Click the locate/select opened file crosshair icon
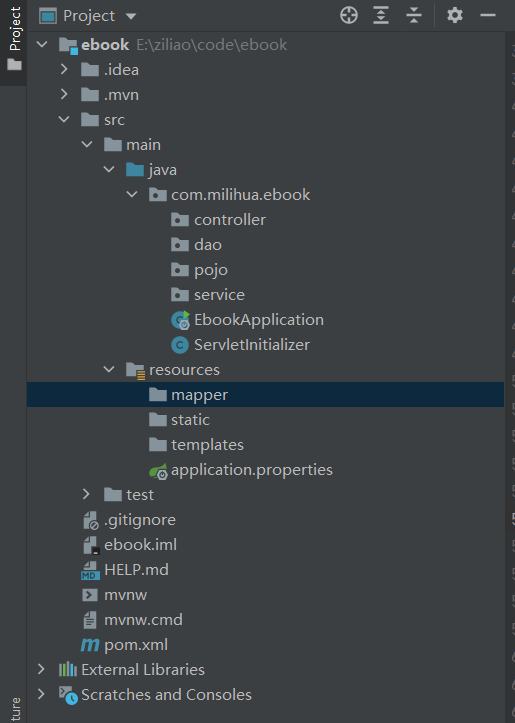This screenshot has height=723, width=515. pos(349,15)
